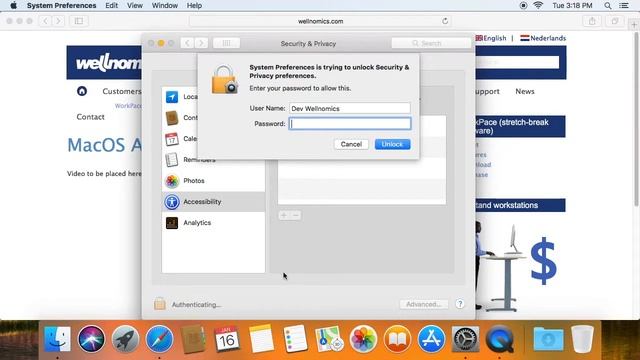The width and height of the screenshot is (640, 360).
Task: Switch website language to English
Action: tap(491, 38)
